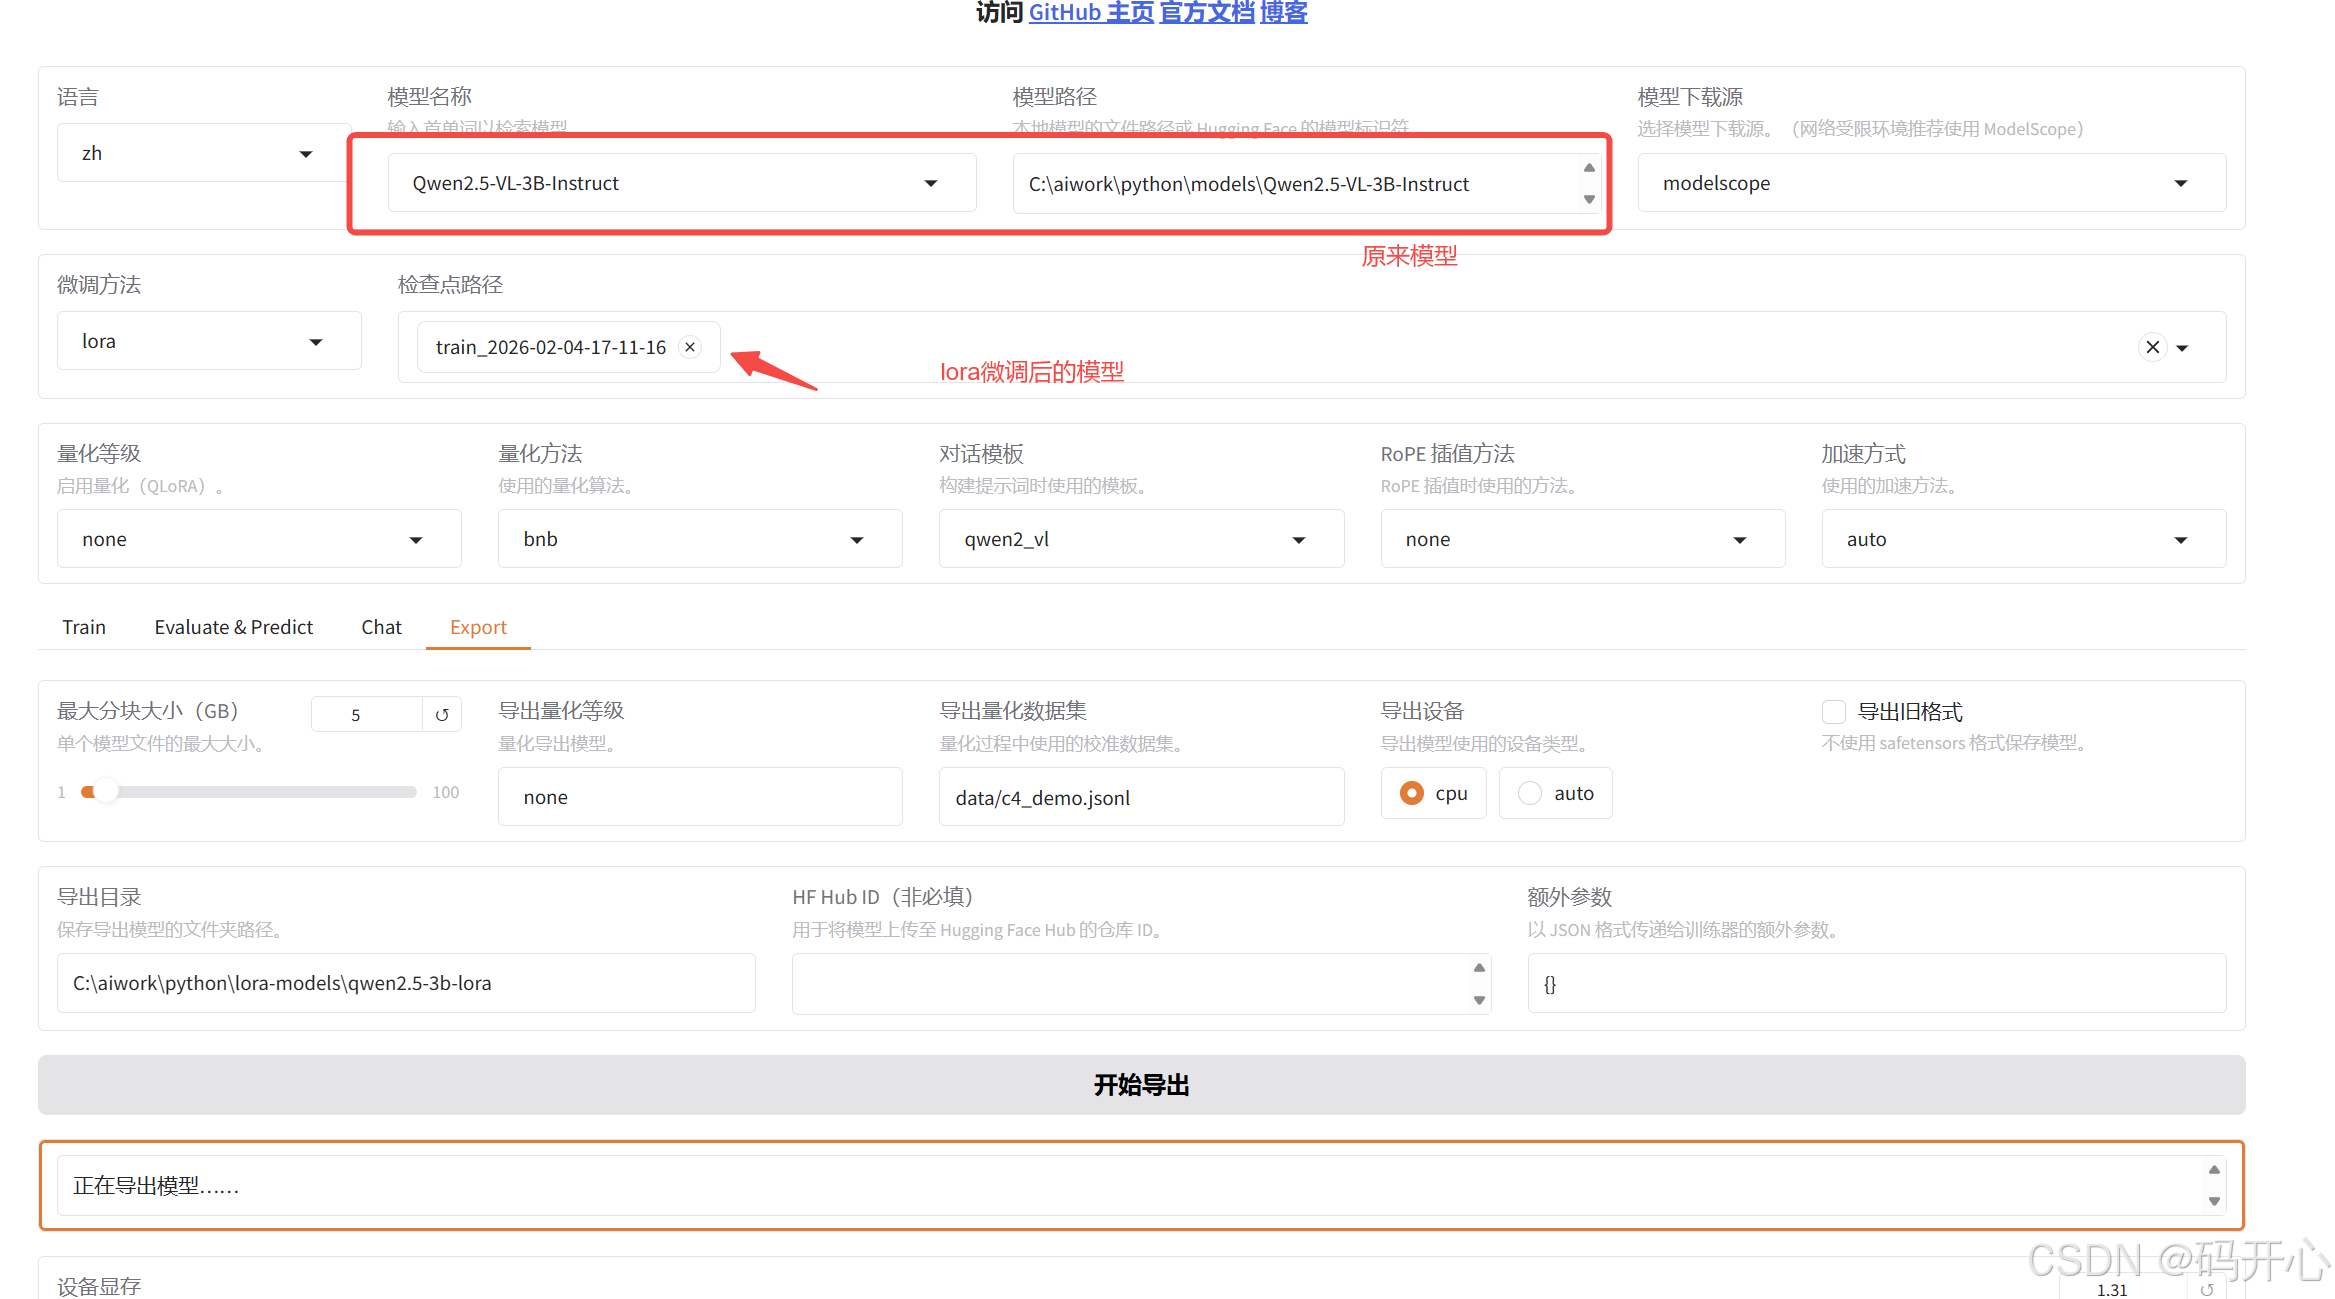2335x1299 pixels.
Task: Select cpu as export device
Action: pyautogui.click(x=1412, y=793)
